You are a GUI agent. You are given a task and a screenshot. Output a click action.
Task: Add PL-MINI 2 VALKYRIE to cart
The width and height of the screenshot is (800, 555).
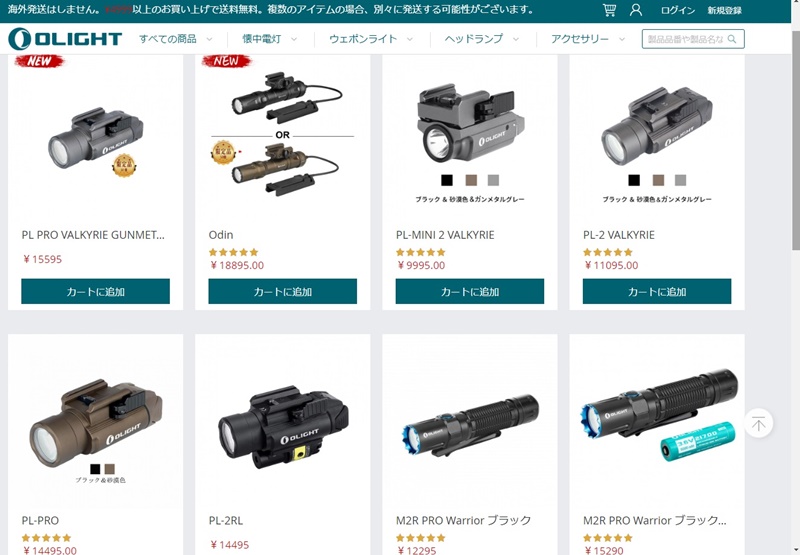pyautogui.click(x=469, y=291)
